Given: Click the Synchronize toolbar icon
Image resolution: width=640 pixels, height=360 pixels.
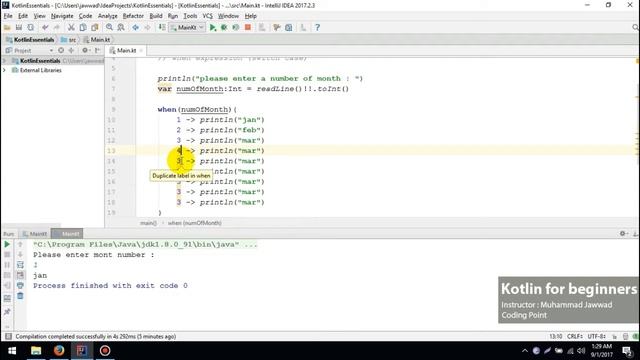Looking at the screenshot, I should (31, 27).
